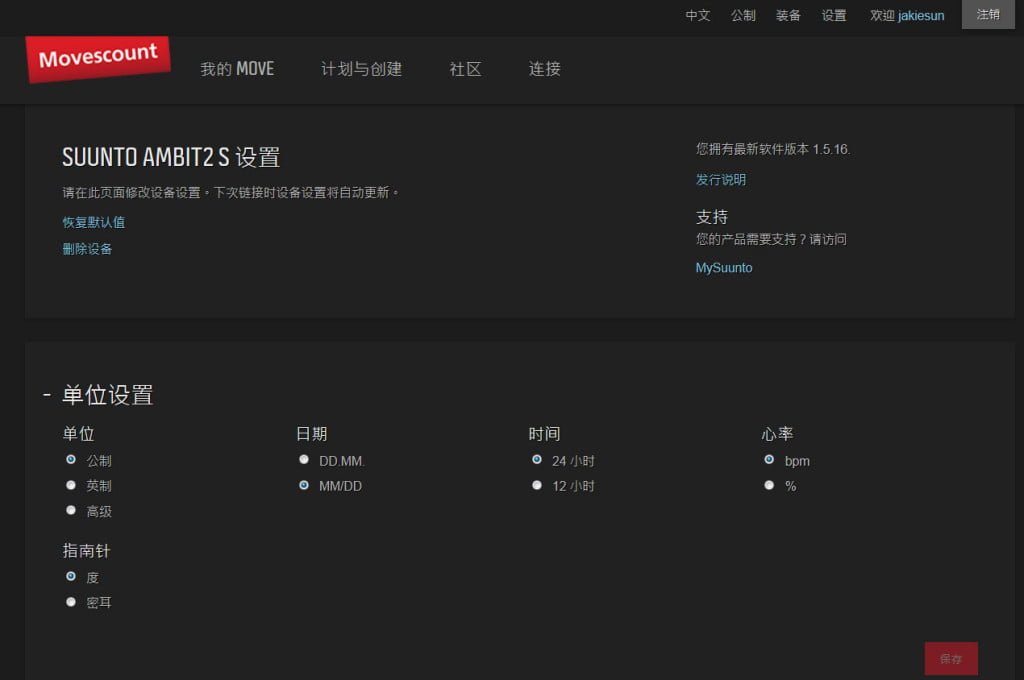Choose the DD.MM. date format
1024x680 pixels.
304,460
